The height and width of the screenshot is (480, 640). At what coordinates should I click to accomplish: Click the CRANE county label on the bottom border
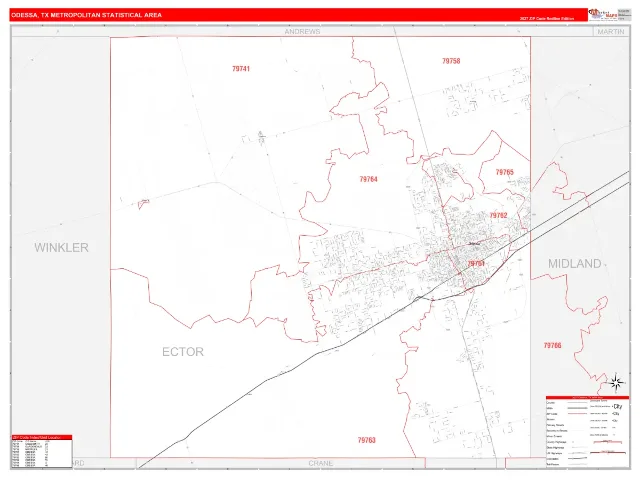pos(321,463)
